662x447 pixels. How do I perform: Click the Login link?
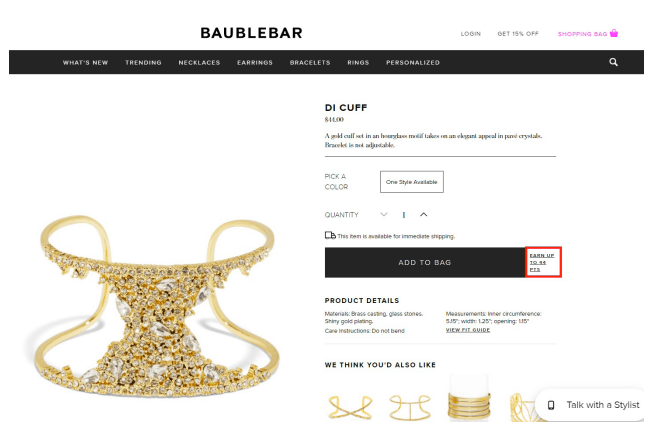point(471,34)
